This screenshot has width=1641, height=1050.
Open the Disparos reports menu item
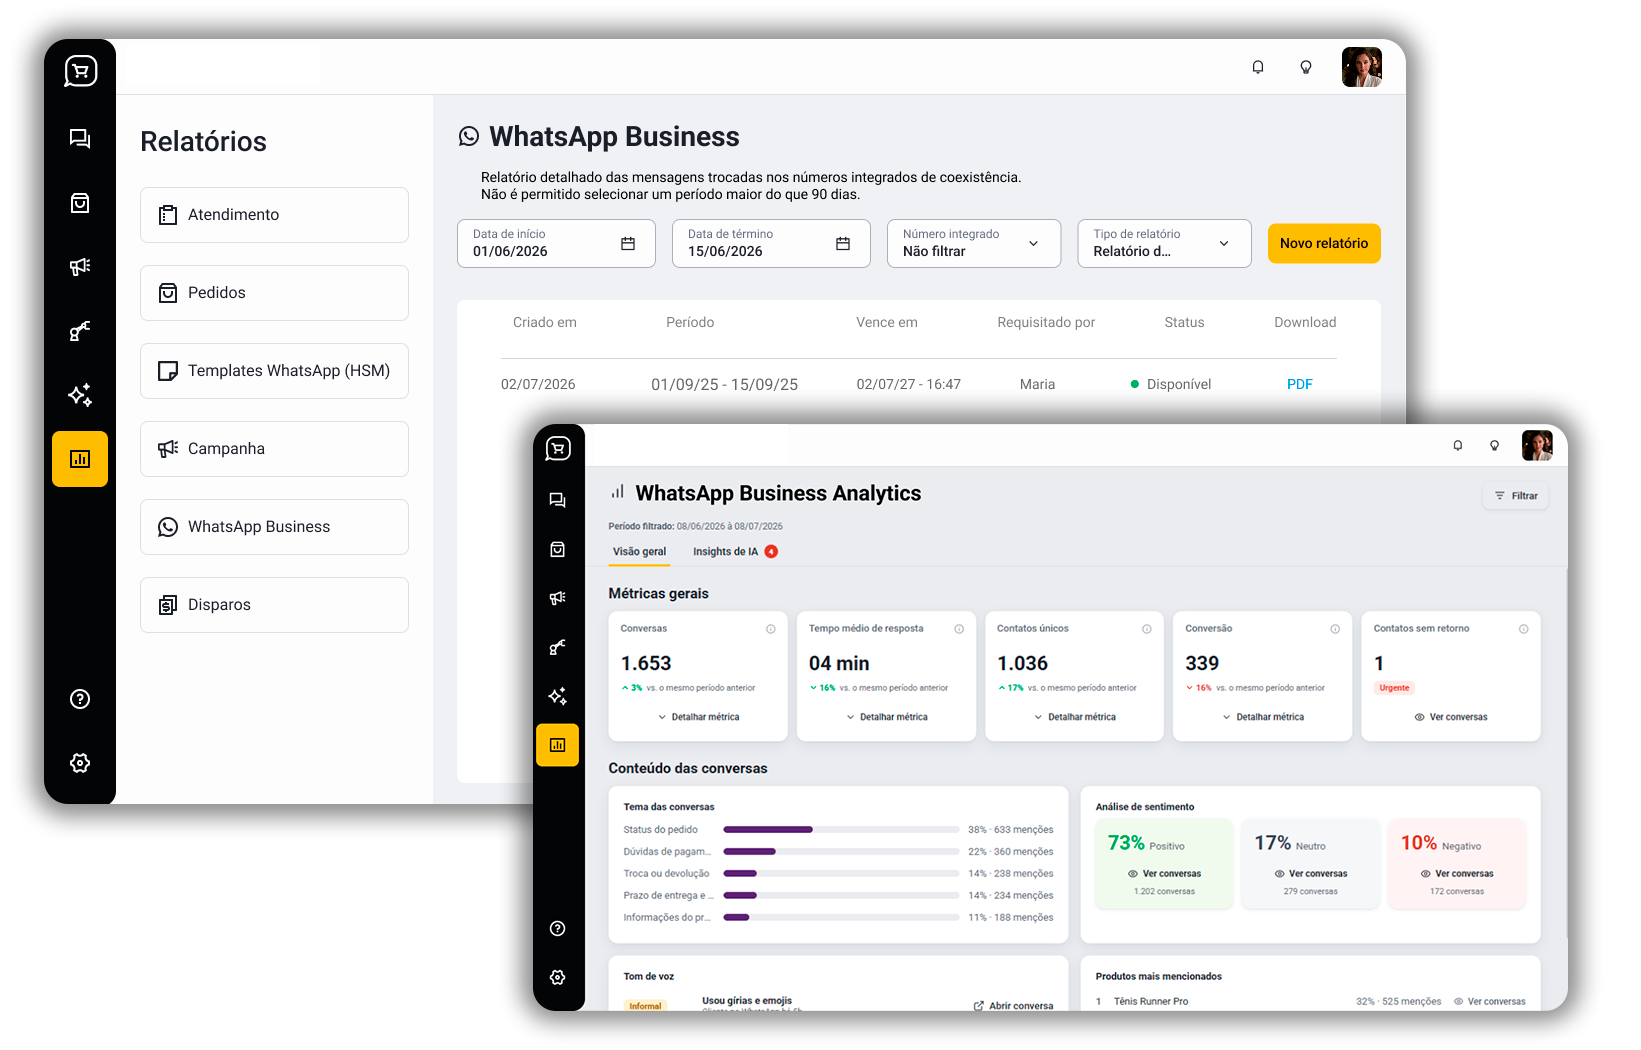click(x=274, y=605)
